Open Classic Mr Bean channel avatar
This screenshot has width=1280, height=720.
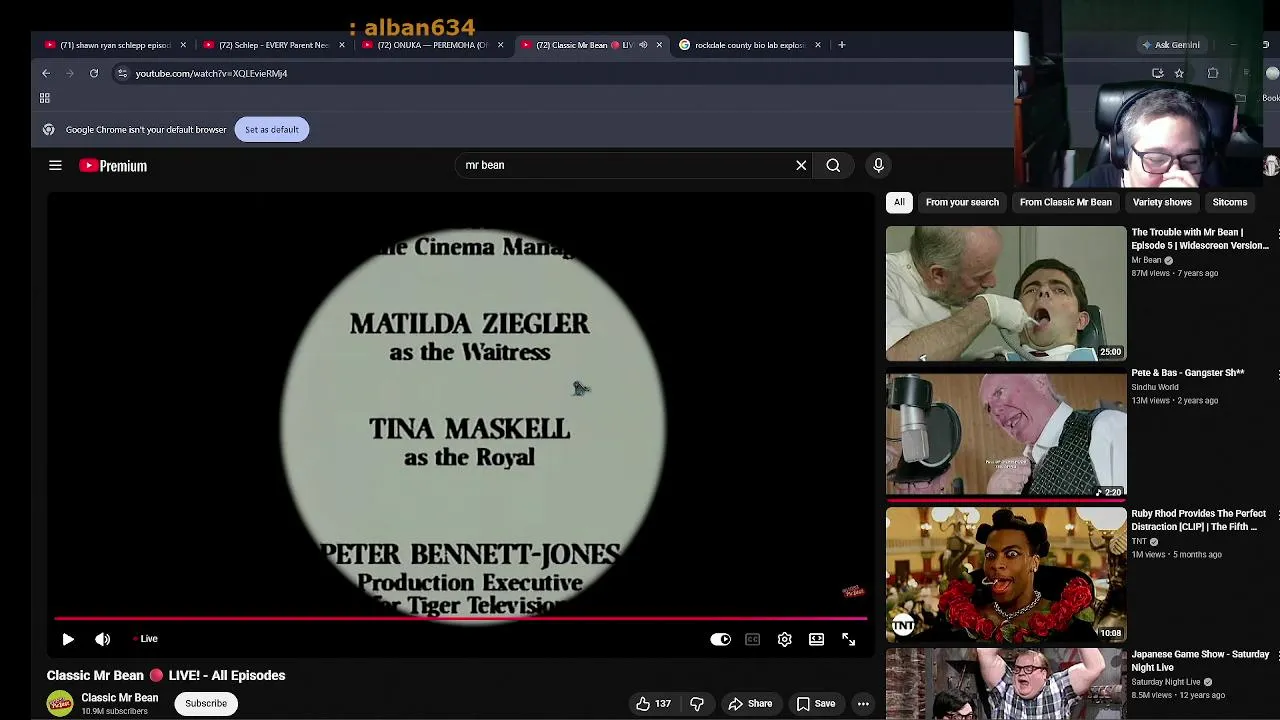(x=60, y=704)
